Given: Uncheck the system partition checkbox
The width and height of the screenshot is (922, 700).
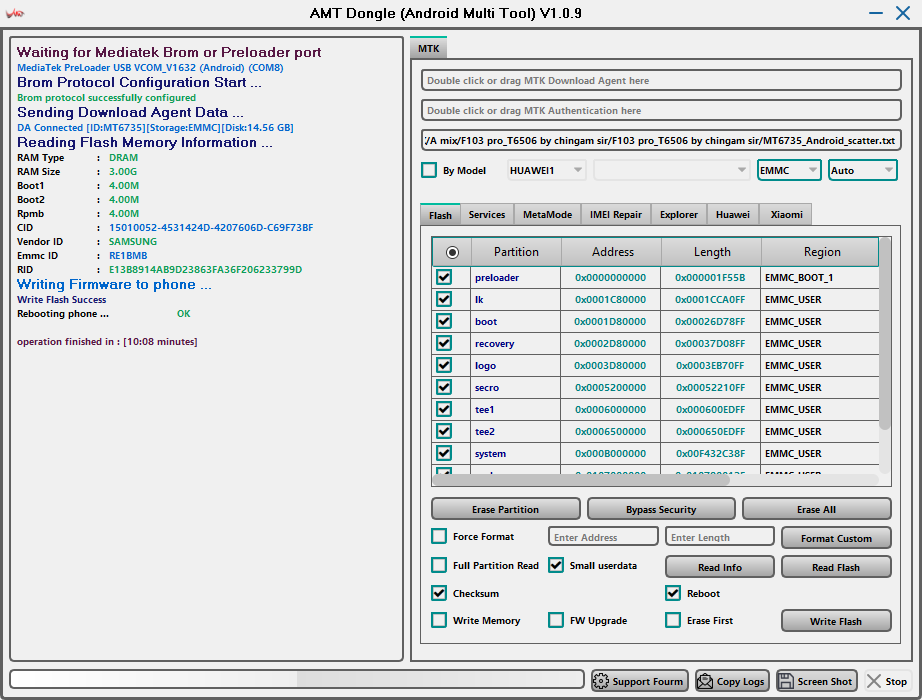Looking at the screenshot, I should pos(444,454).
